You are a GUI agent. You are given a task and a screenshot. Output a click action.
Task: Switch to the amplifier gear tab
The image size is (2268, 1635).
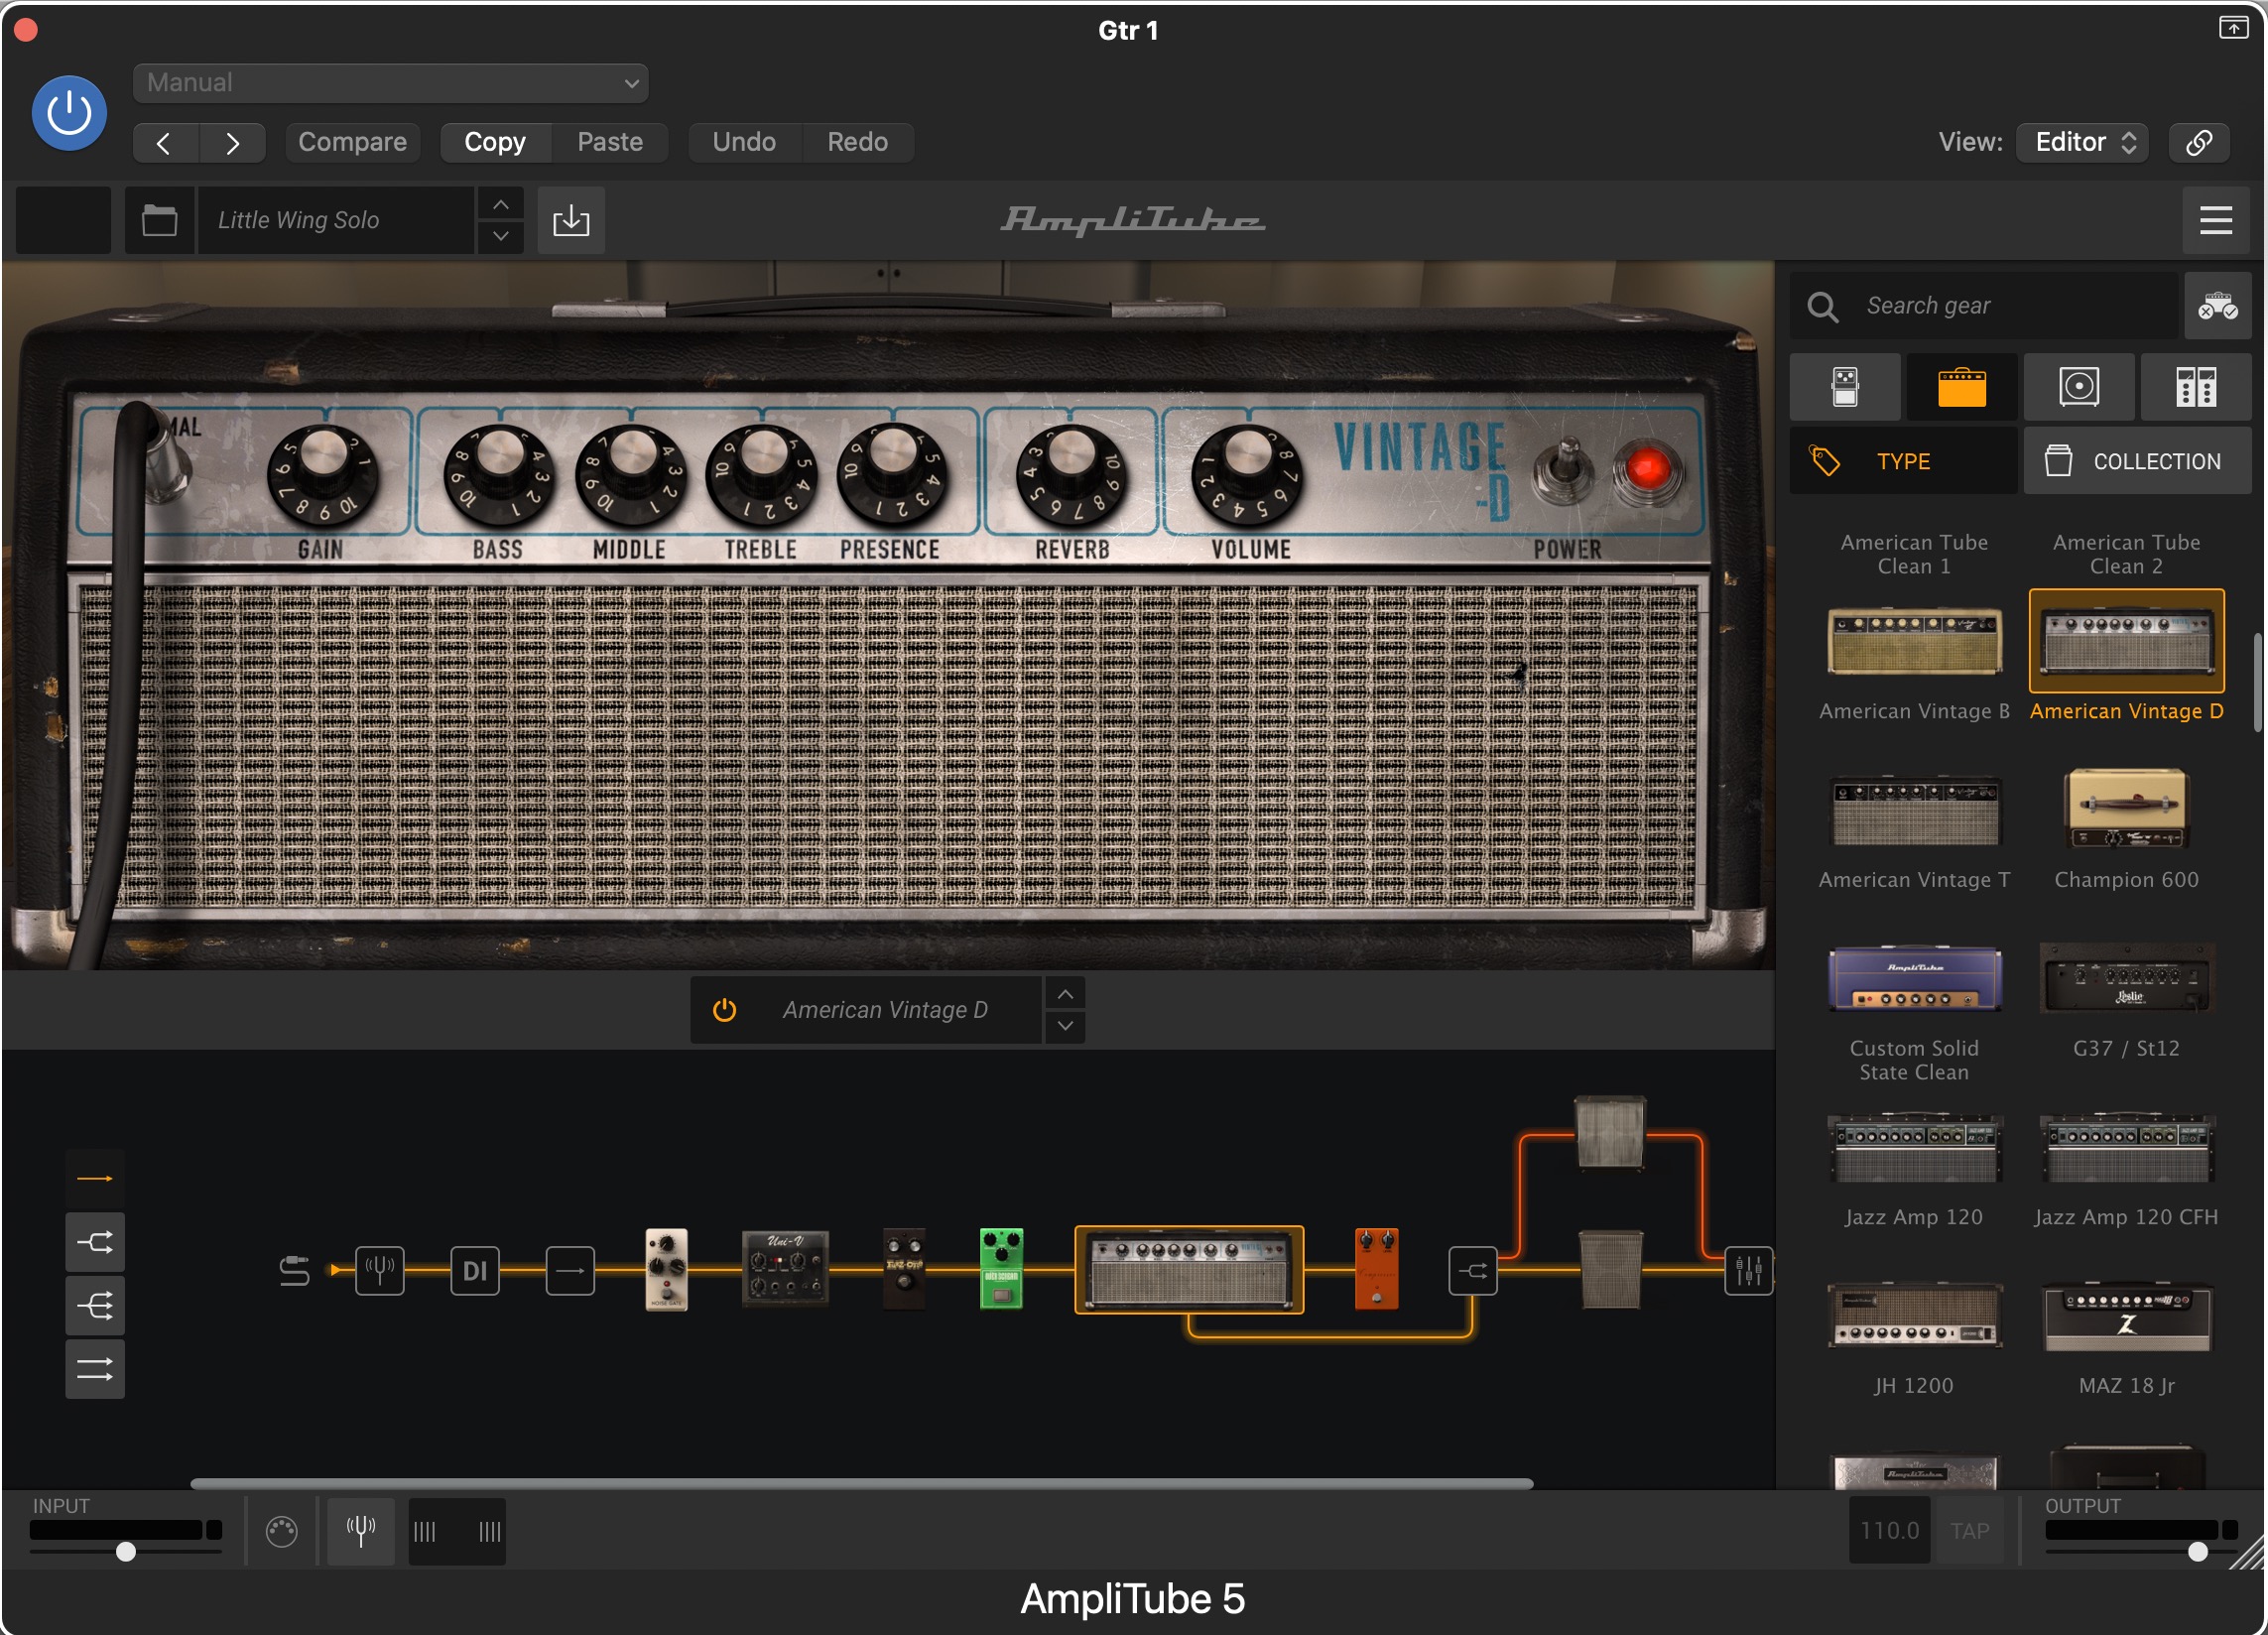tap(1962, 387)
